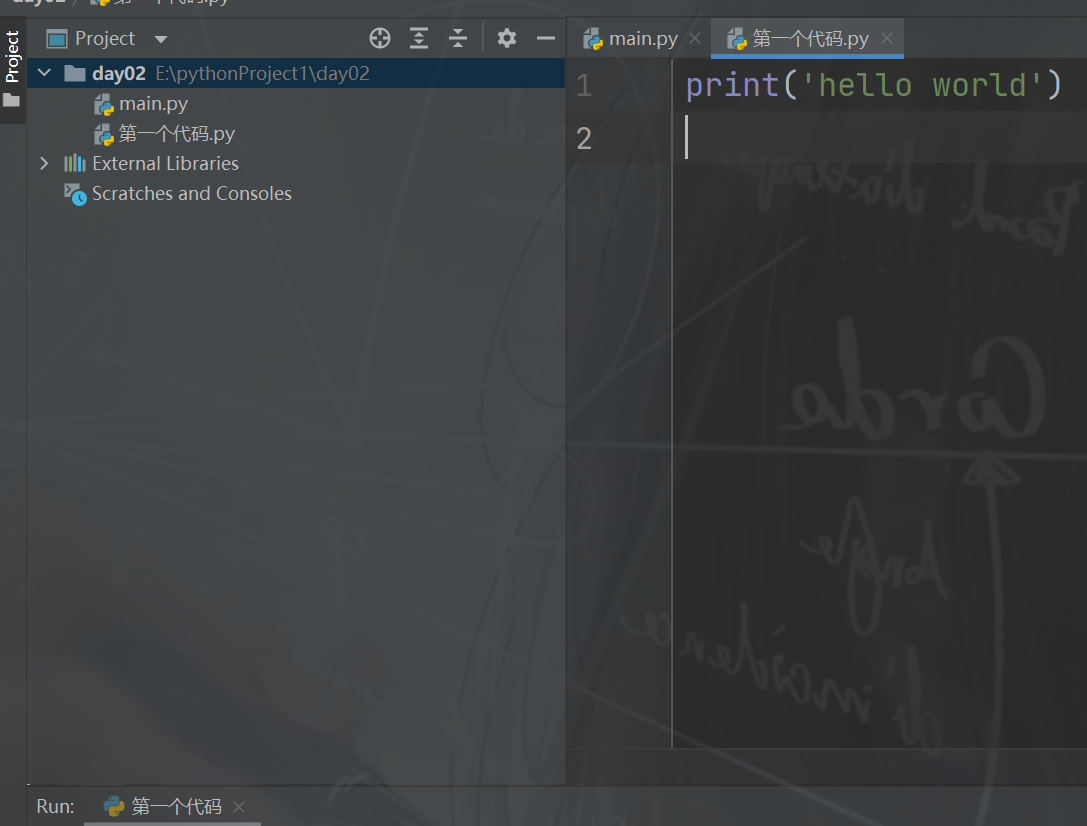Close the 第一个代码.py editor tab
Screen dimensions: 1087x826
[887, 39]
